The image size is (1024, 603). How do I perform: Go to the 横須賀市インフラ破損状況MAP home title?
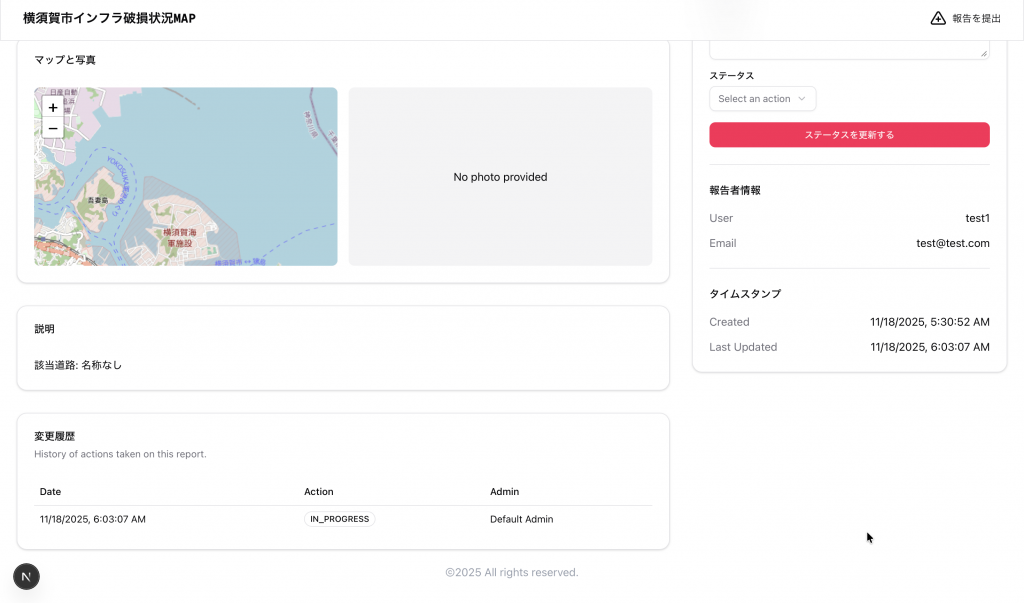pyautogui.click(x=109, y=18)
